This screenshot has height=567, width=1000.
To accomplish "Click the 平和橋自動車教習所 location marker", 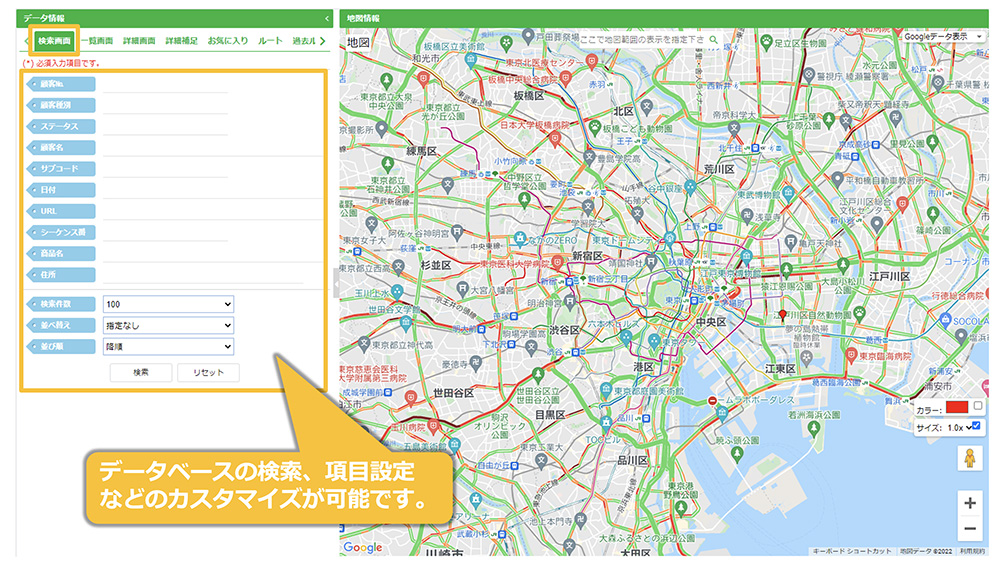I will coord(837,180).
